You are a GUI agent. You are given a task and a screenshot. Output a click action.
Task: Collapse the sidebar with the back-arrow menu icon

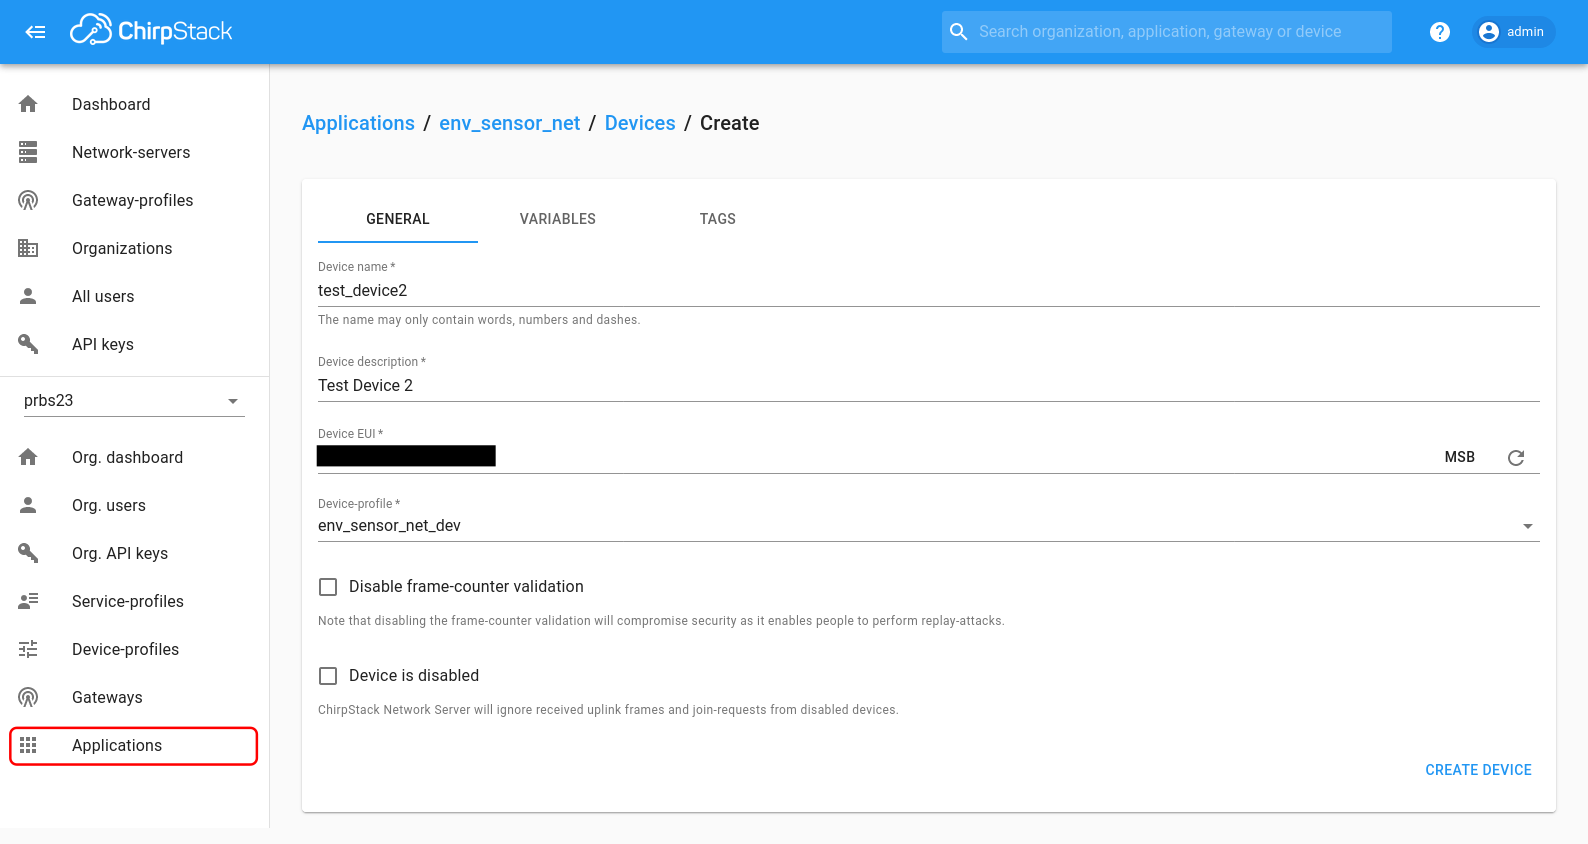[35, 32]
